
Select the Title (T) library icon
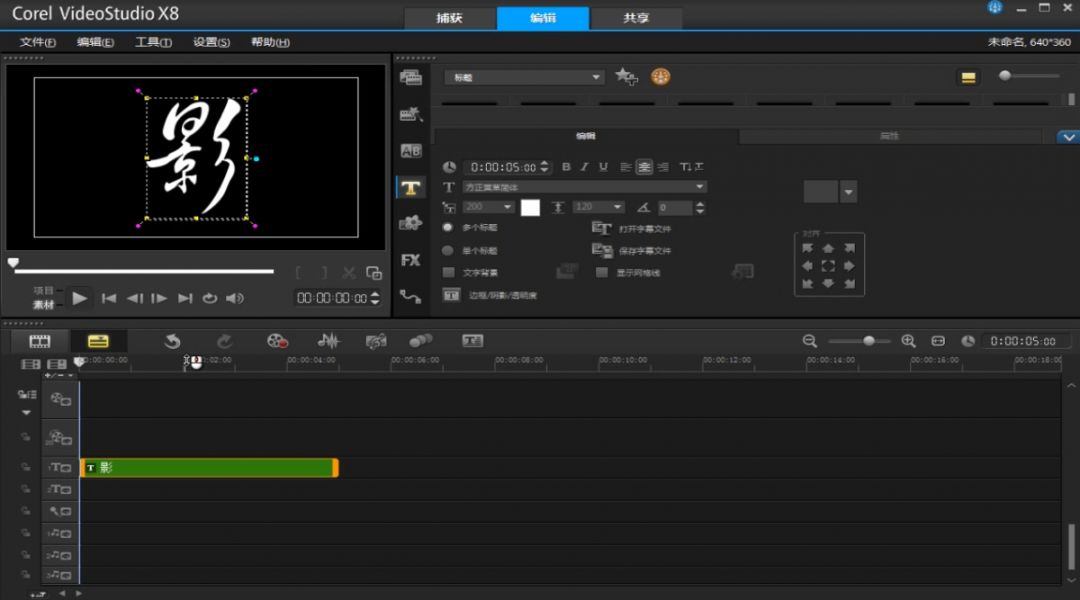tap(410, 187)
